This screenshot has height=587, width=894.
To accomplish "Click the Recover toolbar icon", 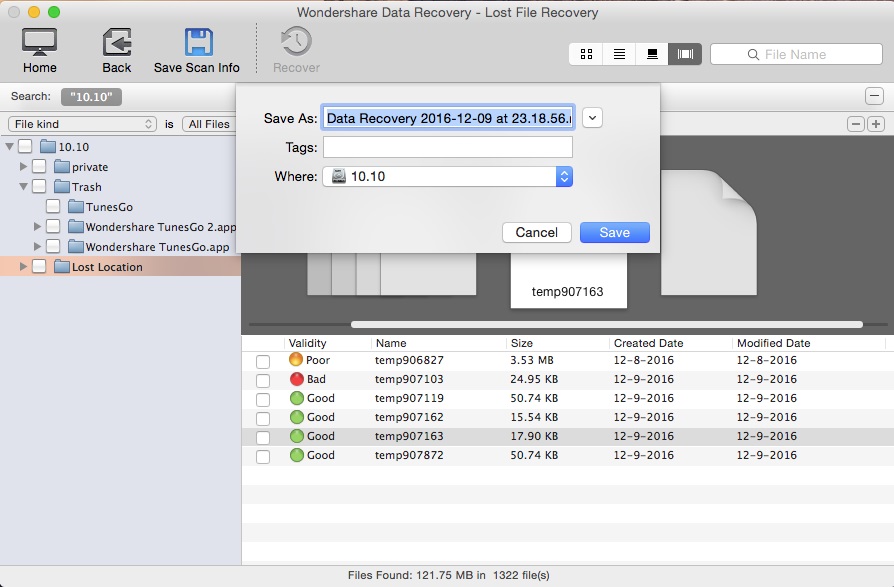I will click(x=296, y=42).
